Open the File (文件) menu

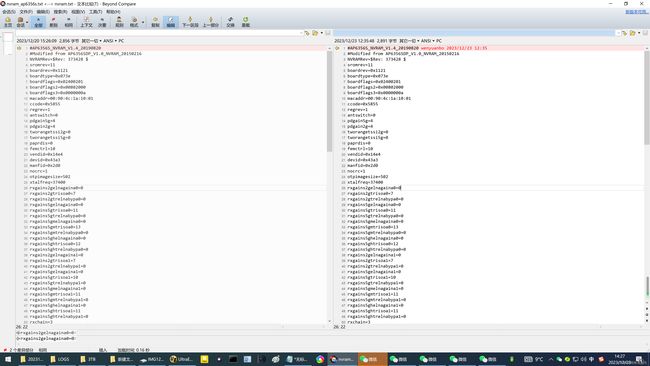tap(26, 12)
